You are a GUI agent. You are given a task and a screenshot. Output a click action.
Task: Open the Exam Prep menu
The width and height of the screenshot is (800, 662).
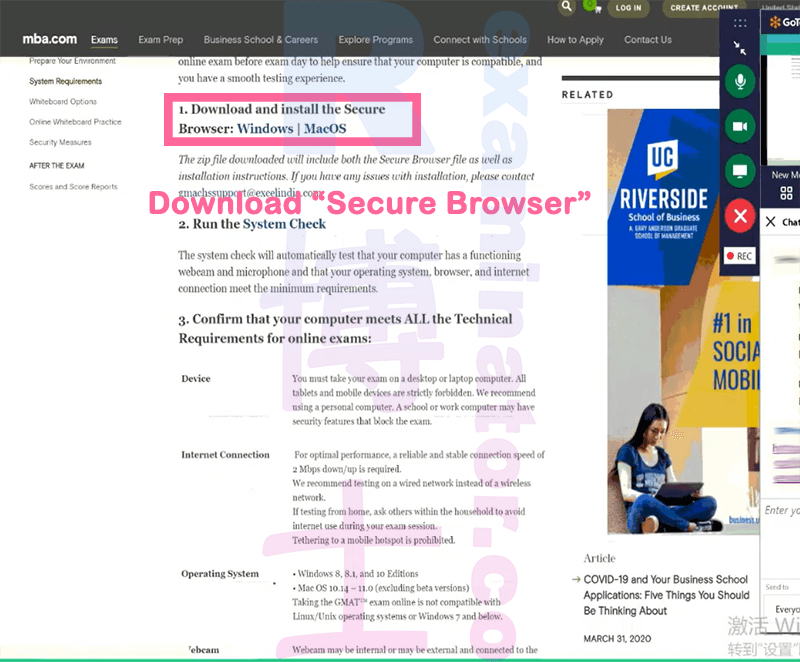[161, 40]
